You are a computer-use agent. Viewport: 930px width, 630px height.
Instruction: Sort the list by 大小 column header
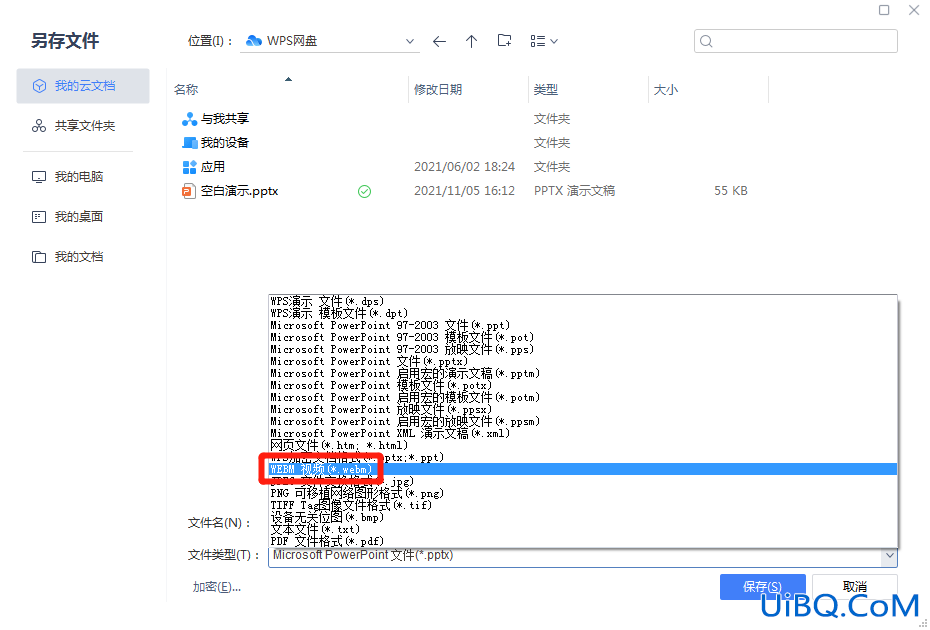[x=665, y=90]
